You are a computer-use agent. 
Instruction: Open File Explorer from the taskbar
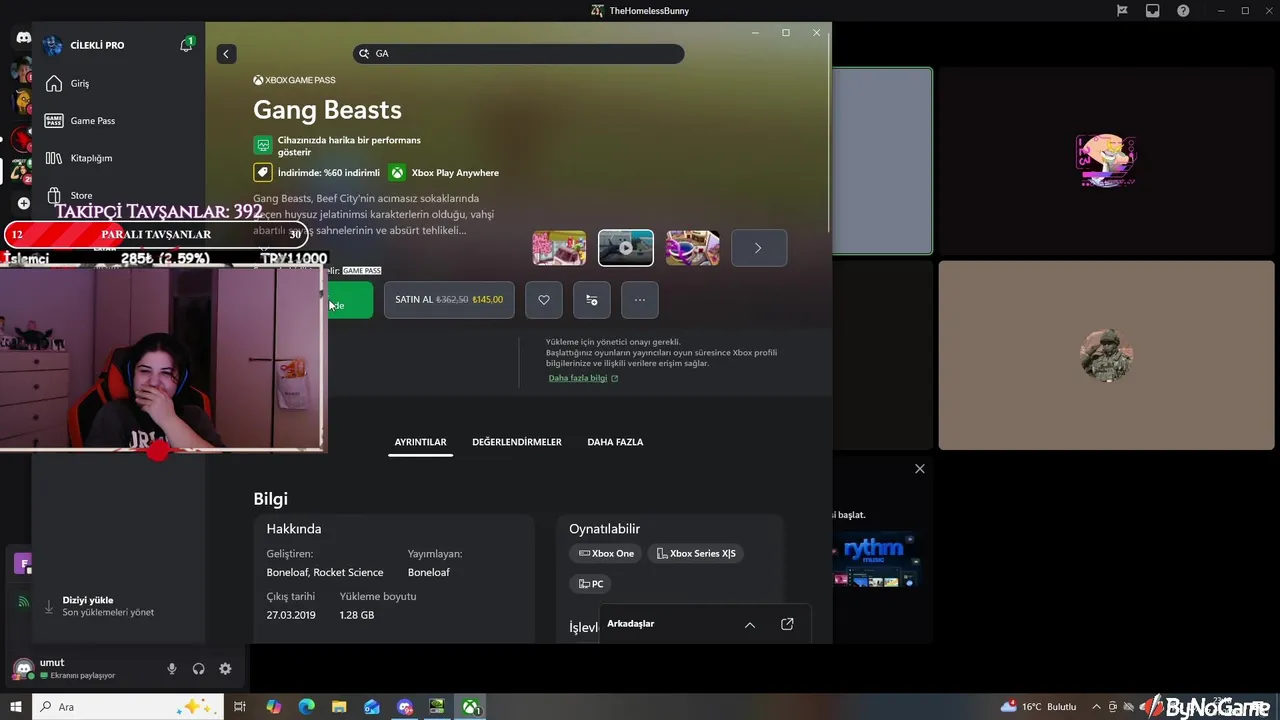tap(339, 707)
